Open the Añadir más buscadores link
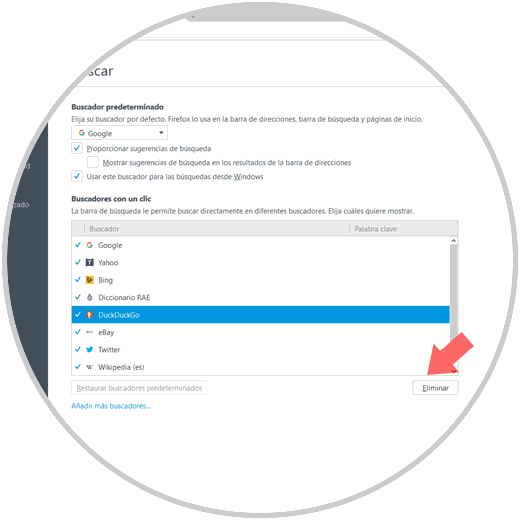The image size is (520, 520). pos(111,406)
